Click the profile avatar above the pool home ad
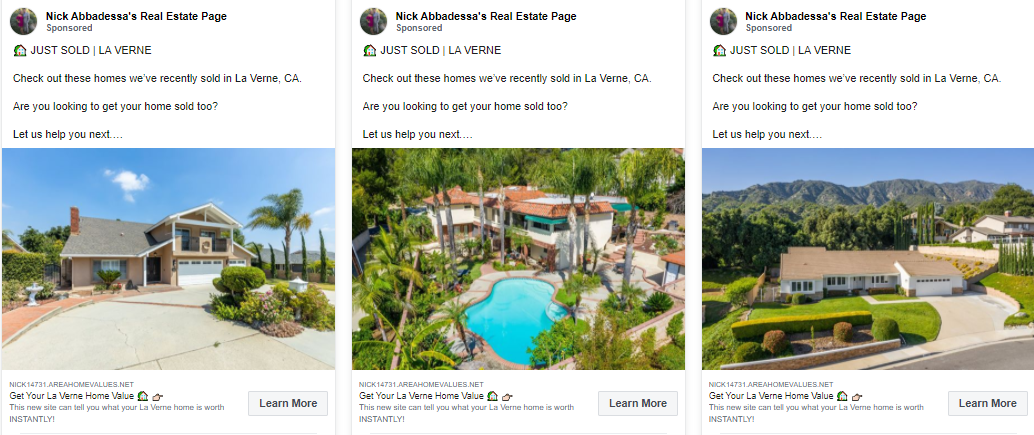The width and height of the screenshot is (1034, 435). [x=374, y=21]
